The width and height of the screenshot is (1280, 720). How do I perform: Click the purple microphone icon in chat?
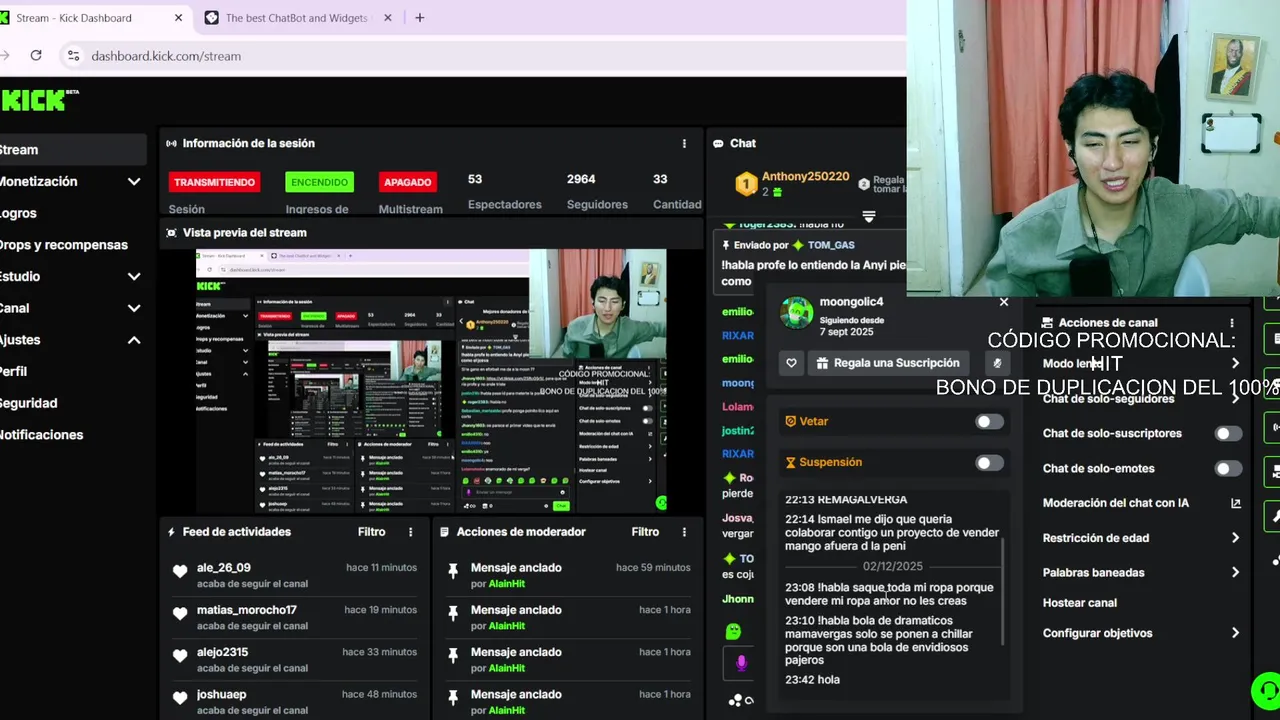click(741, 662)
